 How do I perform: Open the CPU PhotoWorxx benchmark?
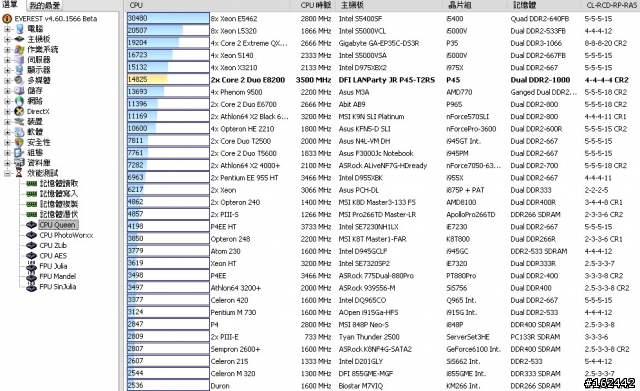(x=66, y=235)
